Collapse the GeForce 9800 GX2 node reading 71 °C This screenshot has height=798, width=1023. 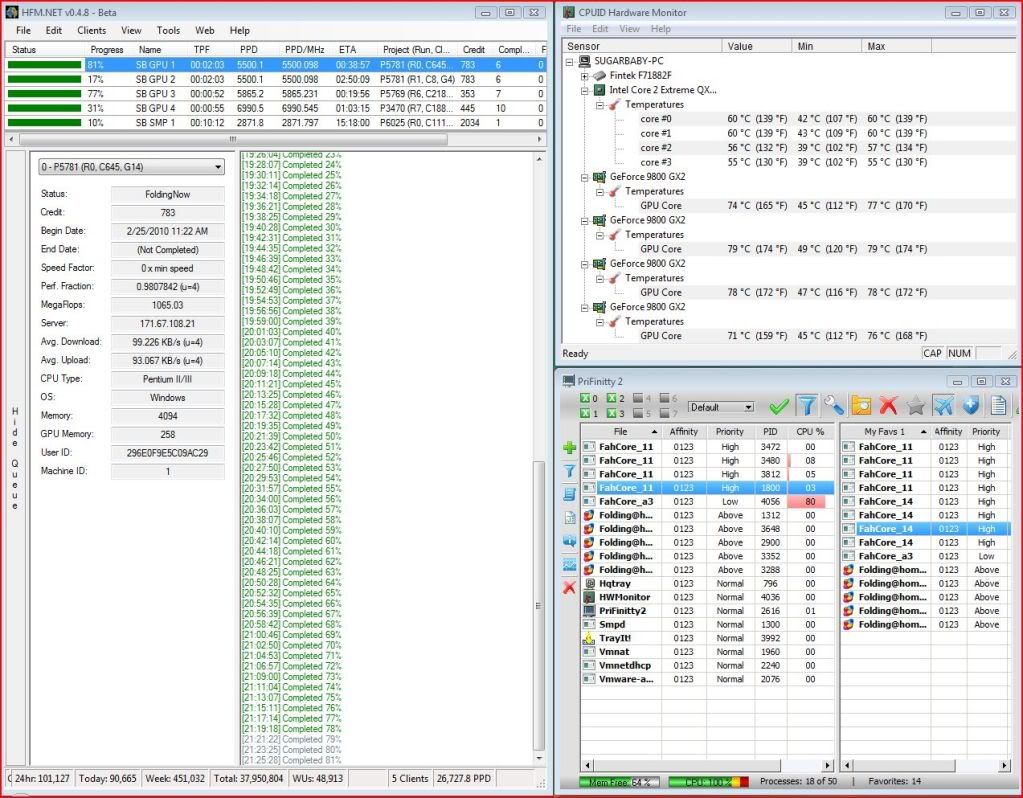click(x=585, y=307)
